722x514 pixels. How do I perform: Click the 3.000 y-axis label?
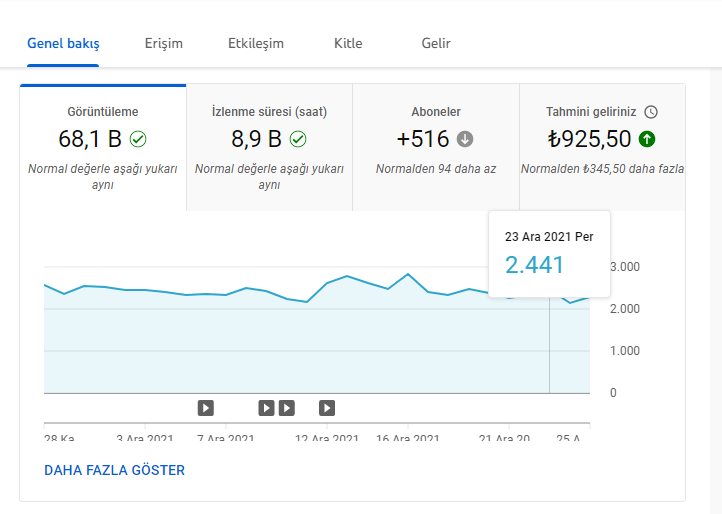click(x=625, y=267)
